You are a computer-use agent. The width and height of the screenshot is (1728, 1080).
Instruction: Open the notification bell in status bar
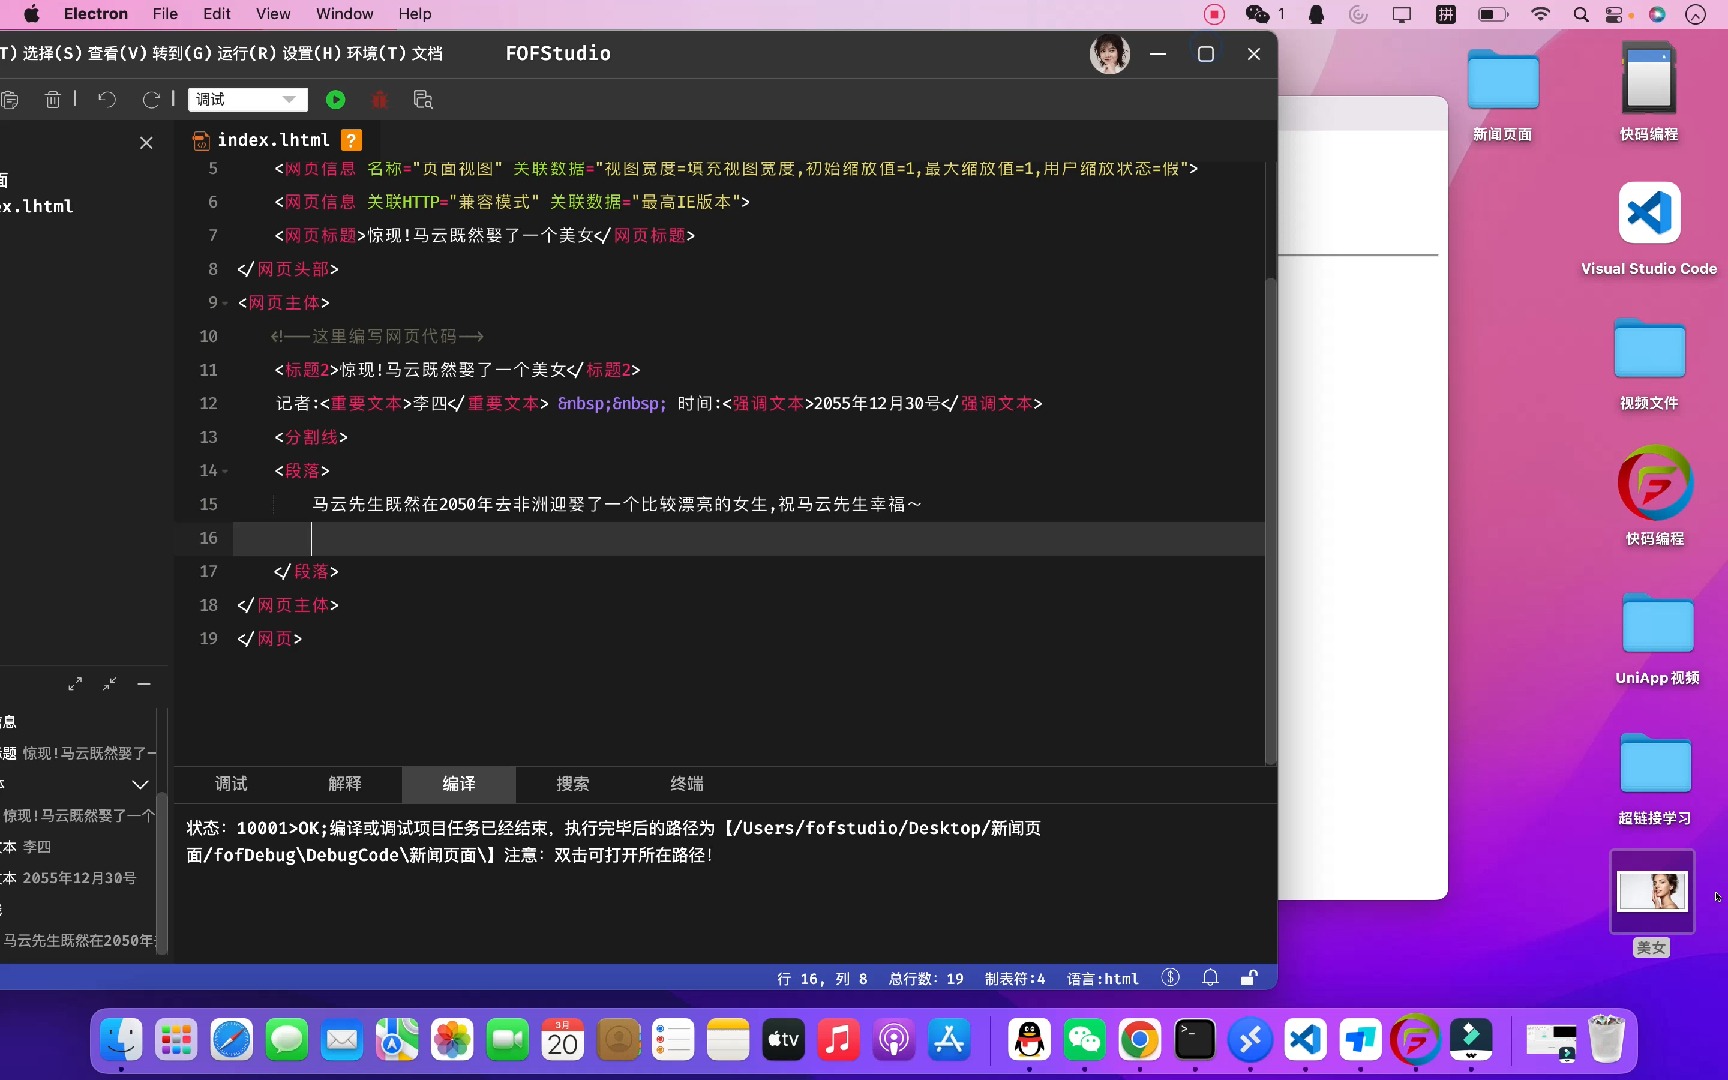(1210, 978)
